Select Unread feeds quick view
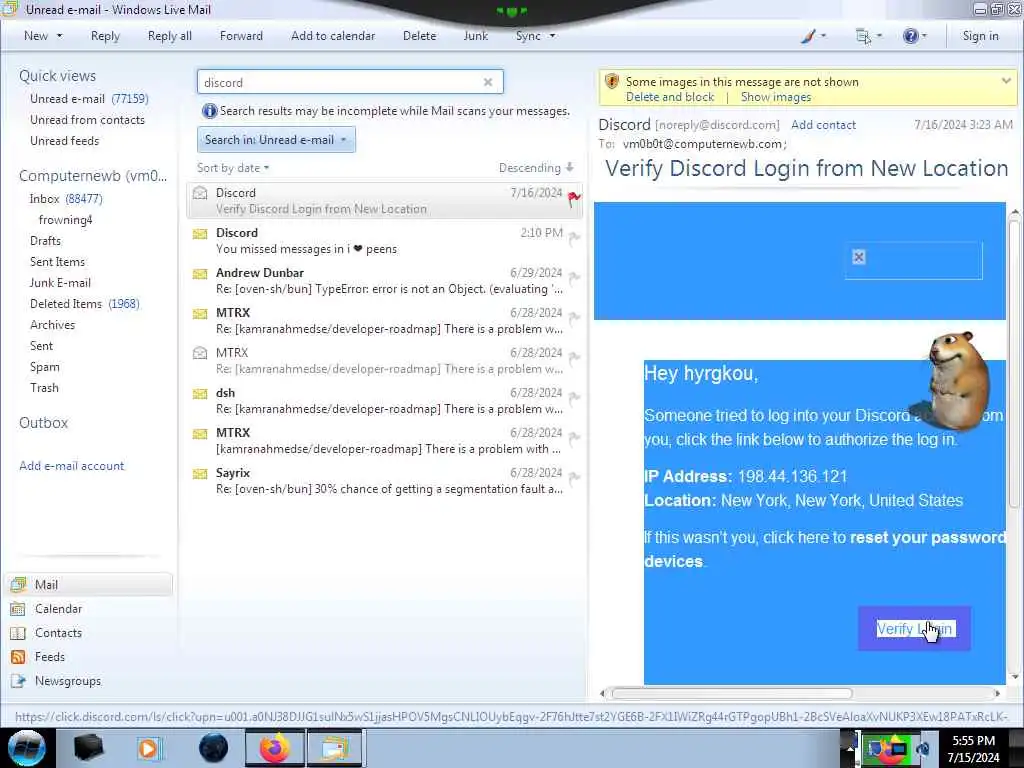 64,140
